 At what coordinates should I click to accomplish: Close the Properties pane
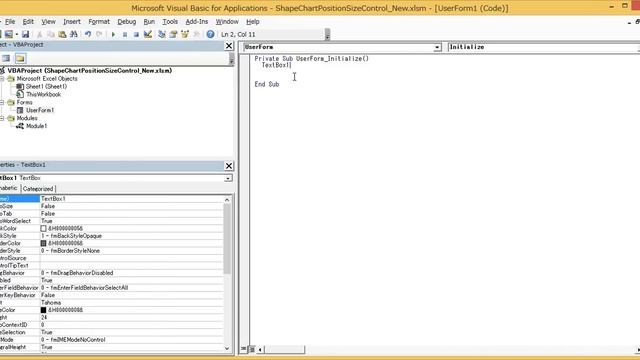[229, 166]
